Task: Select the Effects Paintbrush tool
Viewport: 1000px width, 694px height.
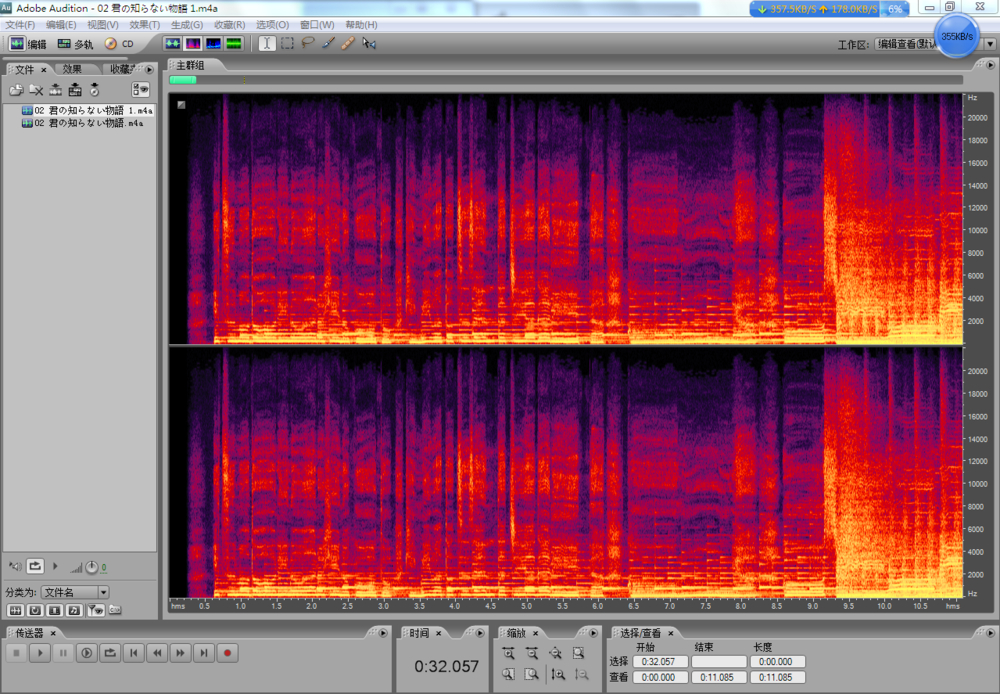Action: point(328,44)
